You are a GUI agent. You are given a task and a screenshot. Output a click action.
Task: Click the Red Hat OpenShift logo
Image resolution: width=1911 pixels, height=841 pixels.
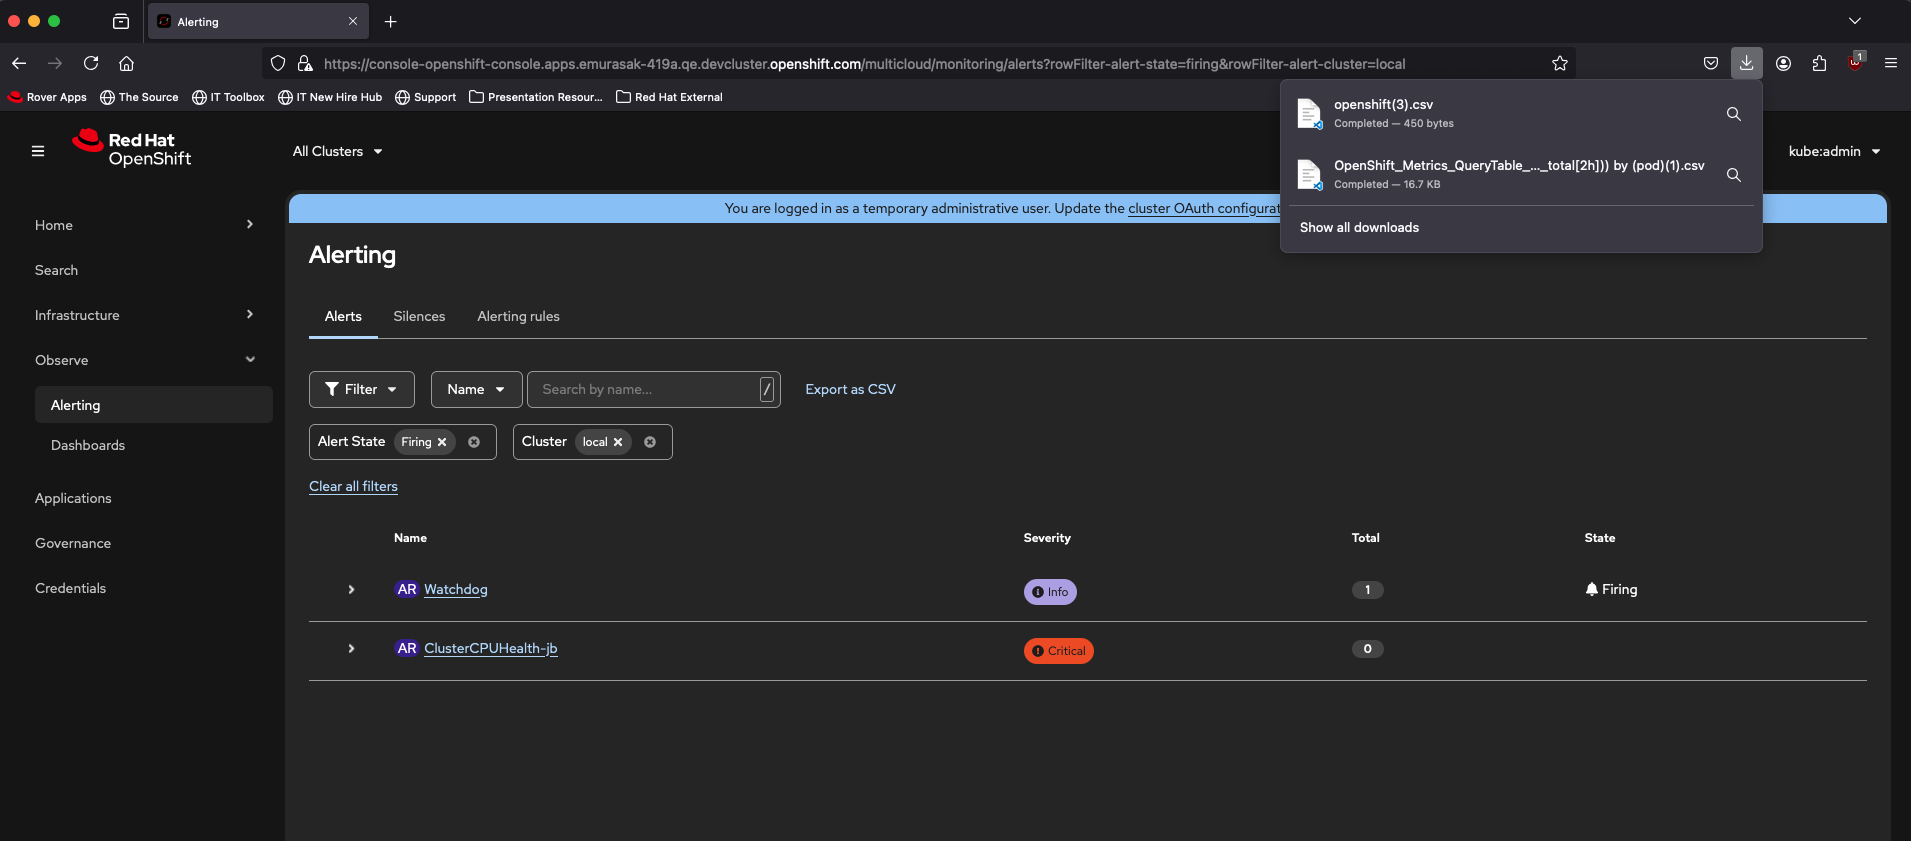[x=132, y=148]
